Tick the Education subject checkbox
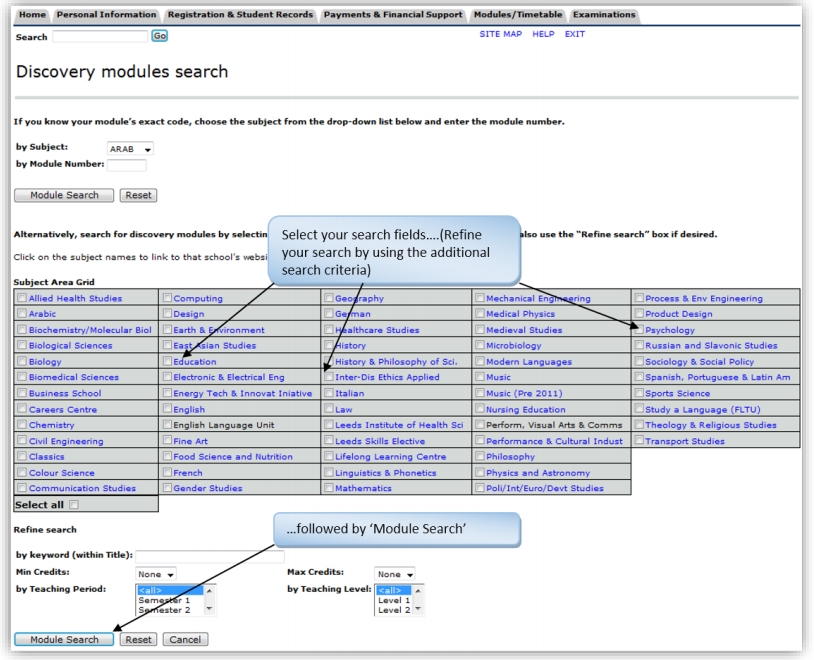 [167, 361]
